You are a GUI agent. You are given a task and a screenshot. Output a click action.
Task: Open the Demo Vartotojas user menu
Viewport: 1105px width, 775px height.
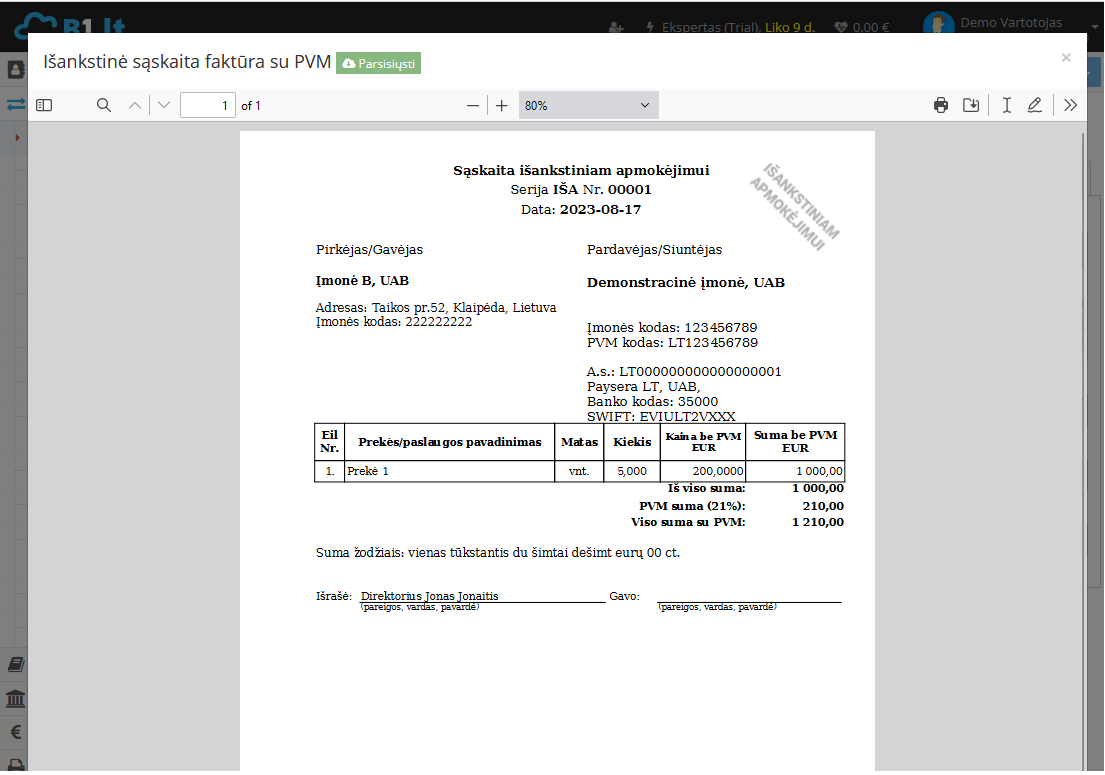(1010, 23)
